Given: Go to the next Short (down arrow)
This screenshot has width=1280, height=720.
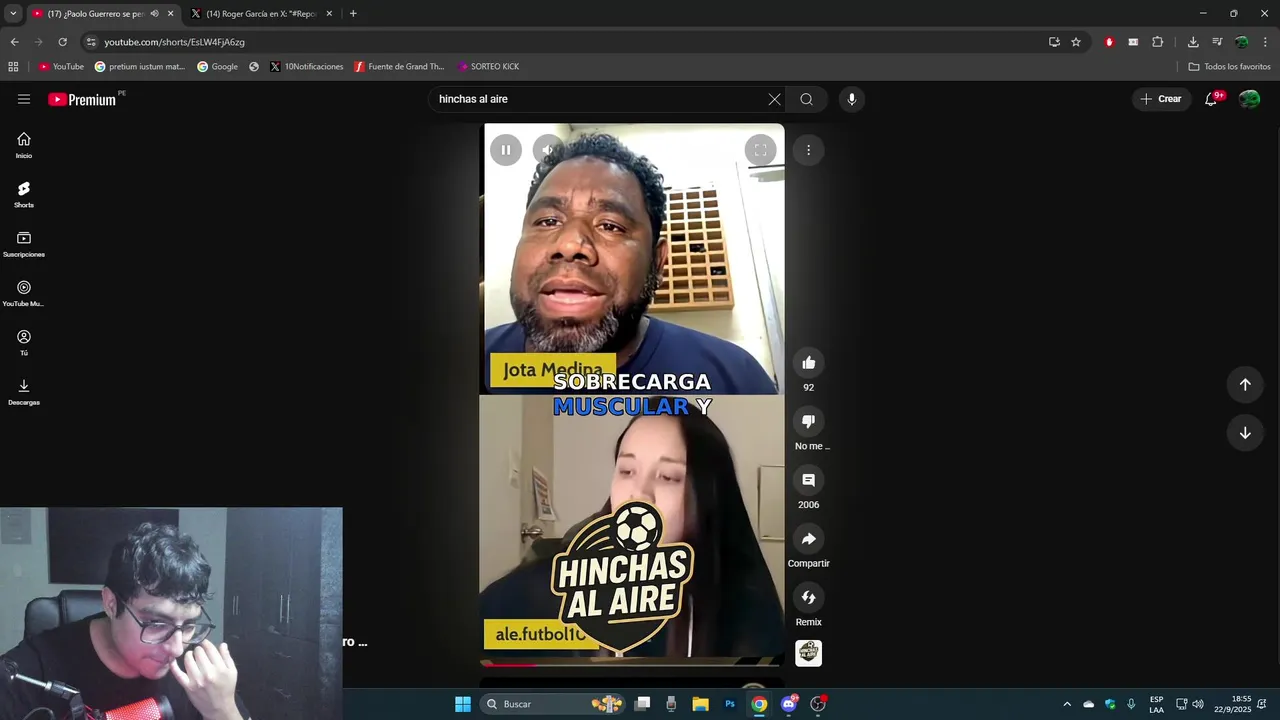Looking at the screenshot, I should (x=1245, y=433).
